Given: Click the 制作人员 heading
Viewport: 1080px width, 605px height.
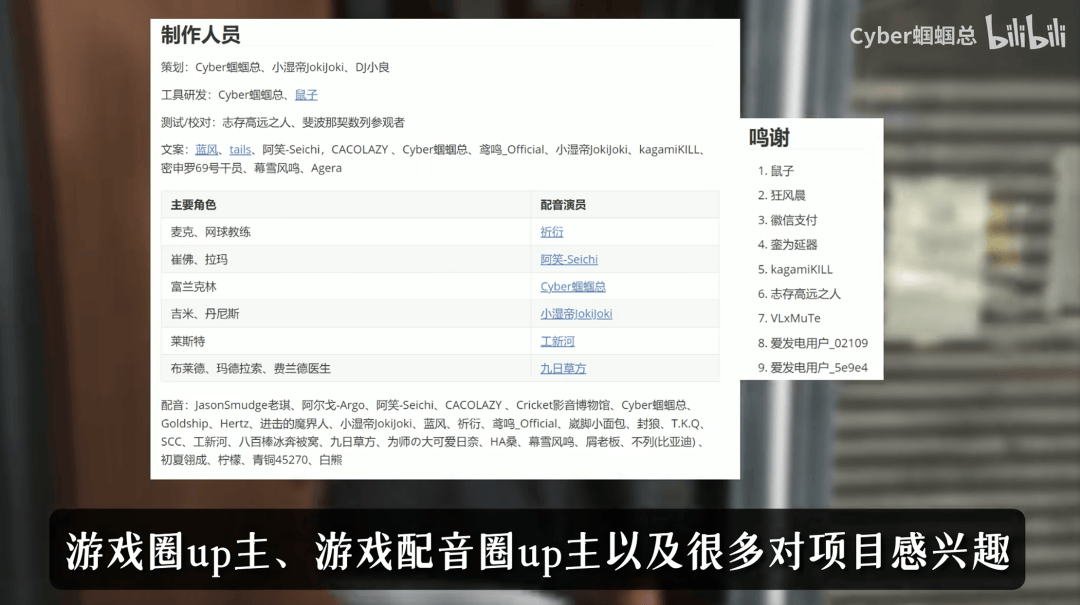Looking at the screenshot, I should coord(201,35).
